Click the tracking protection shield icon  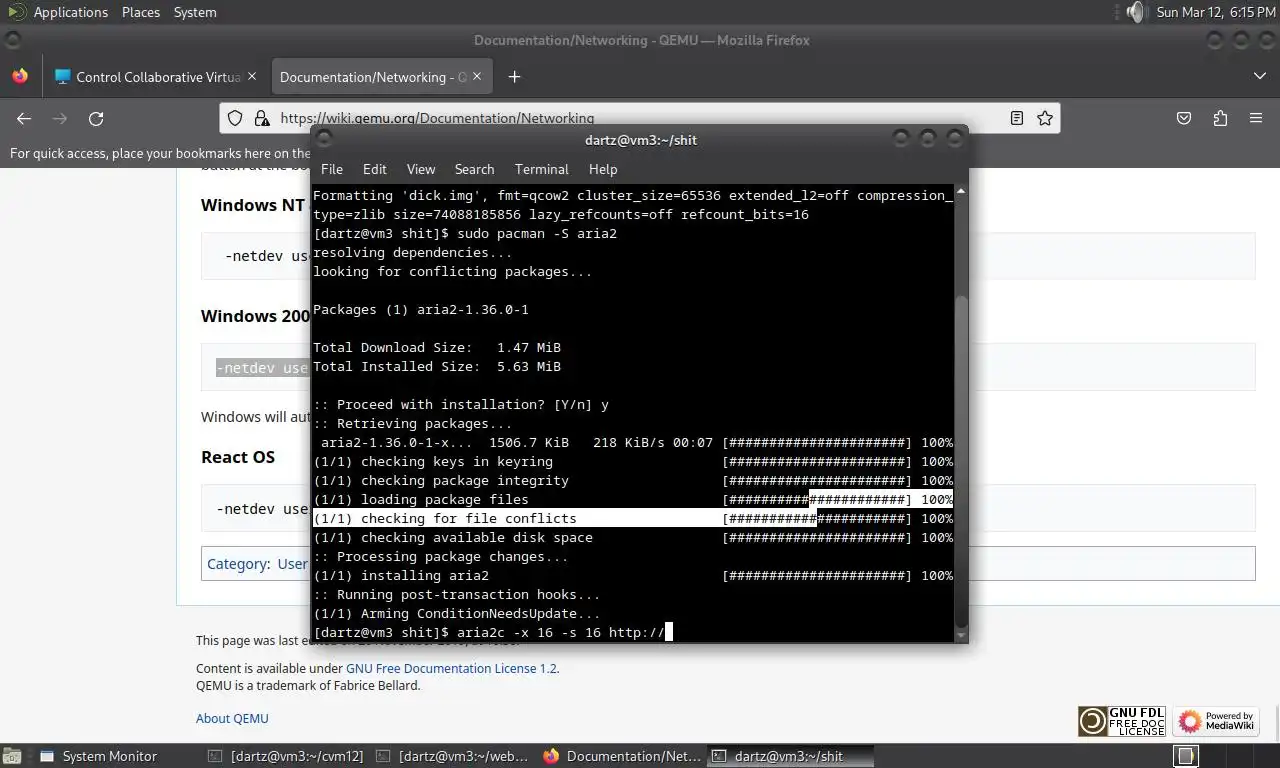(235, 118)
